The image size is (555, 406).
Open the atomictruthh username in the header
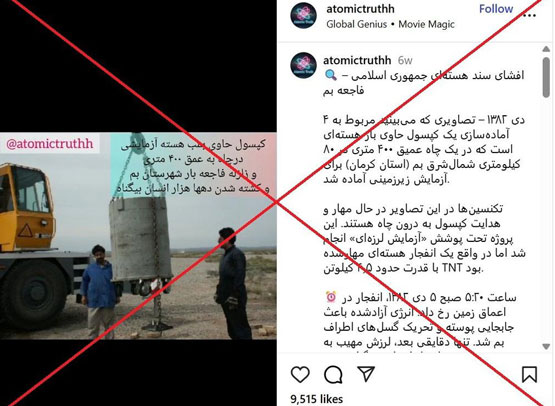tap(360, 9)
